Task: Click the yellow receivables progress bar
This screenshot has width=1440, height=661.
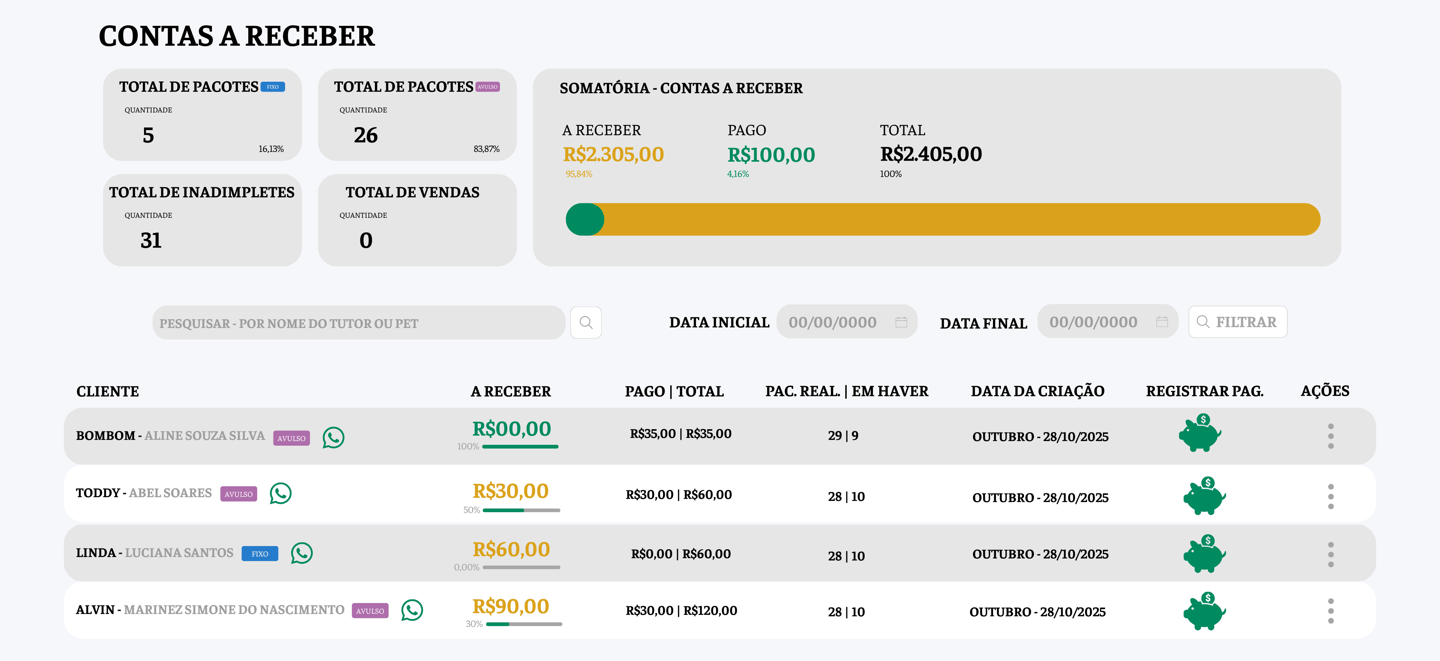Action: 960,220
